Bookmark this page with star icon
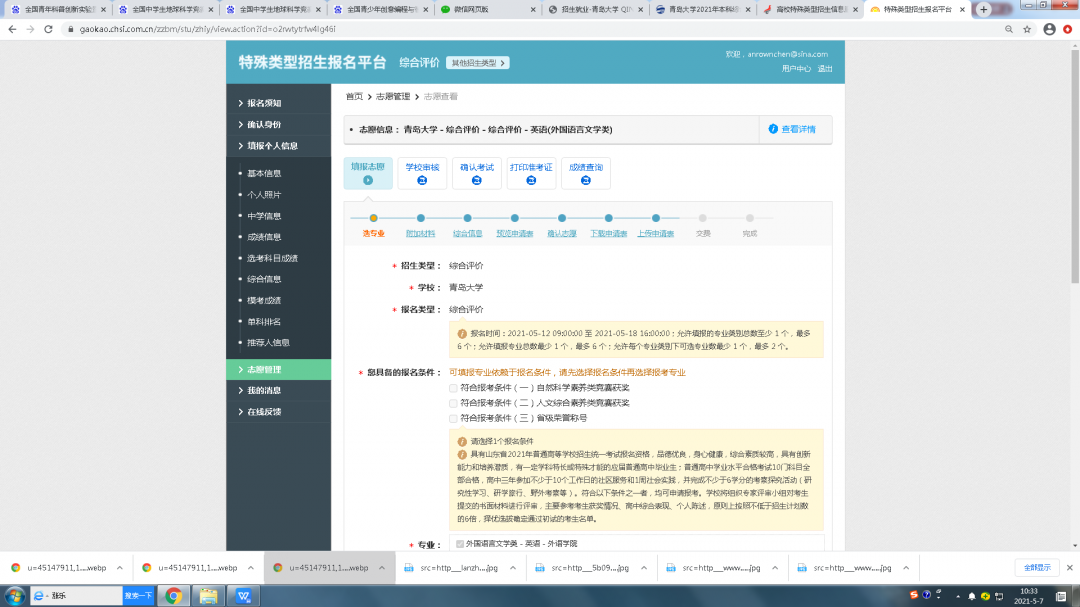1080x607 pixels. 1026,29
